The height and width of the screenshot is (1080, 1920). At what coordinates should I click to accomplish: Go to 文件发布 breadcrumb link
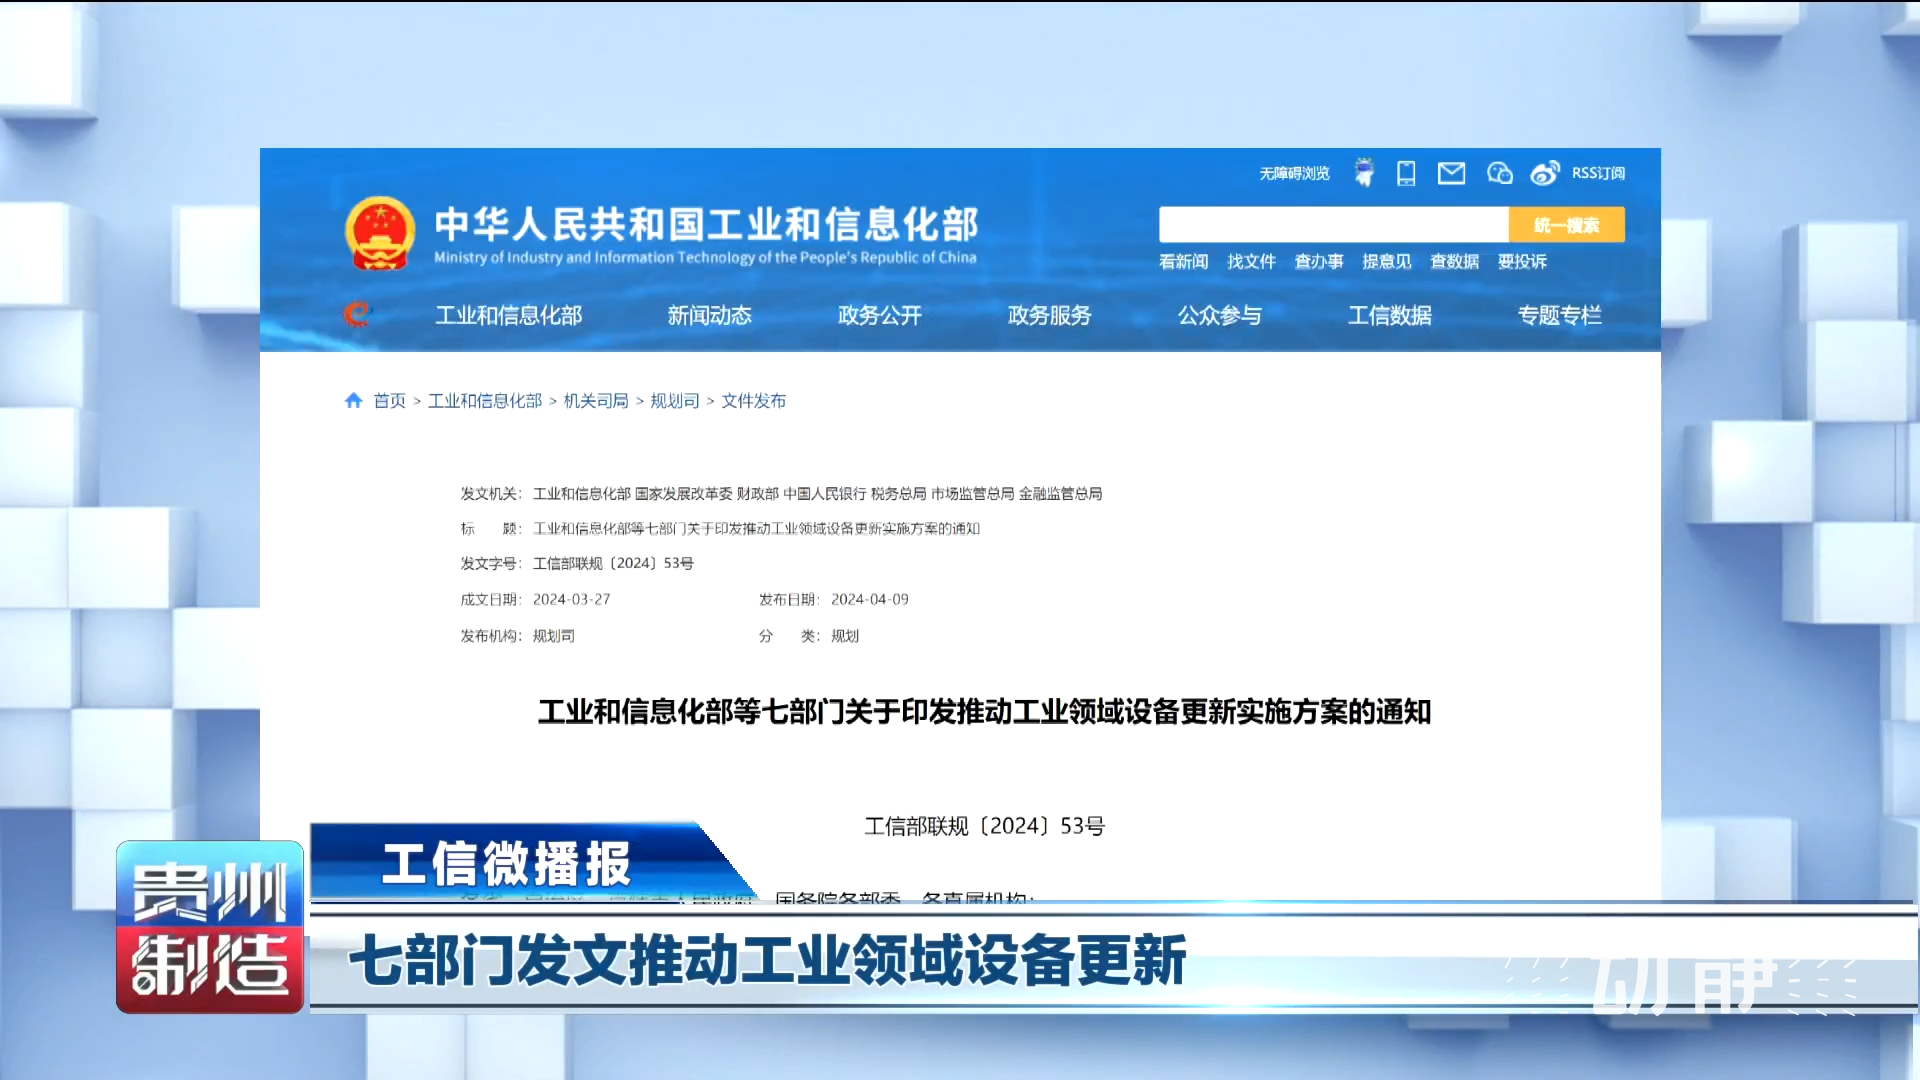[753, 400]
